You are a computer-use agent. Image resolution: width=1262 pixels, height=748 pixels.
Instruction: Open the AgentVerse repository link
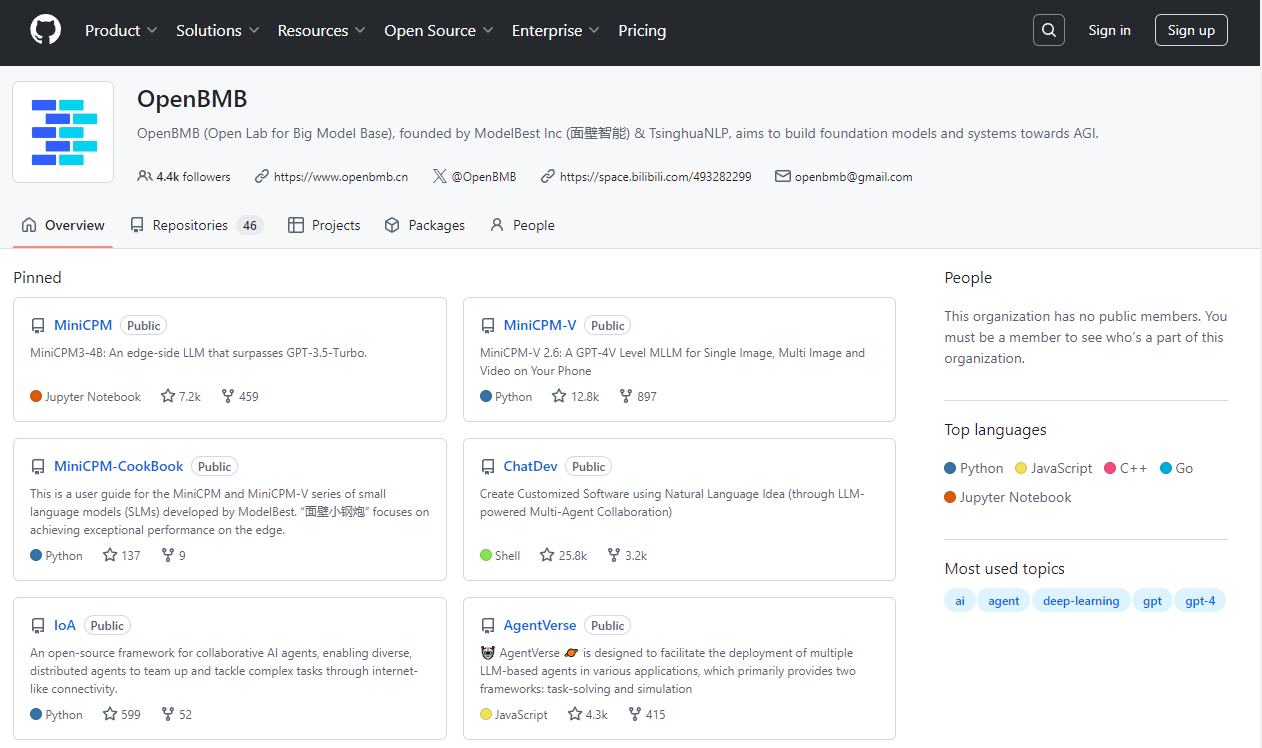[540, 626]
